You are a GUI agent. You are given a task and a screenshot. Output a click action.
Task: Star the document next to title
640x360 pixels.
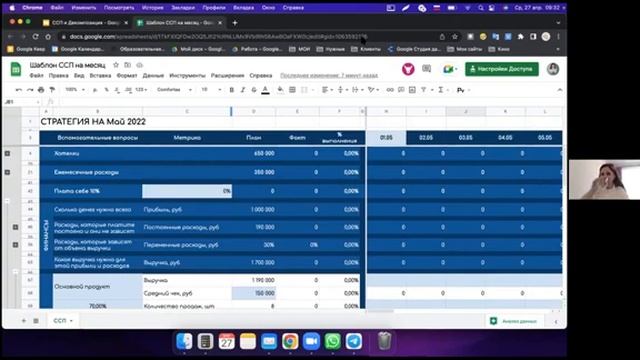click(116, 65)
